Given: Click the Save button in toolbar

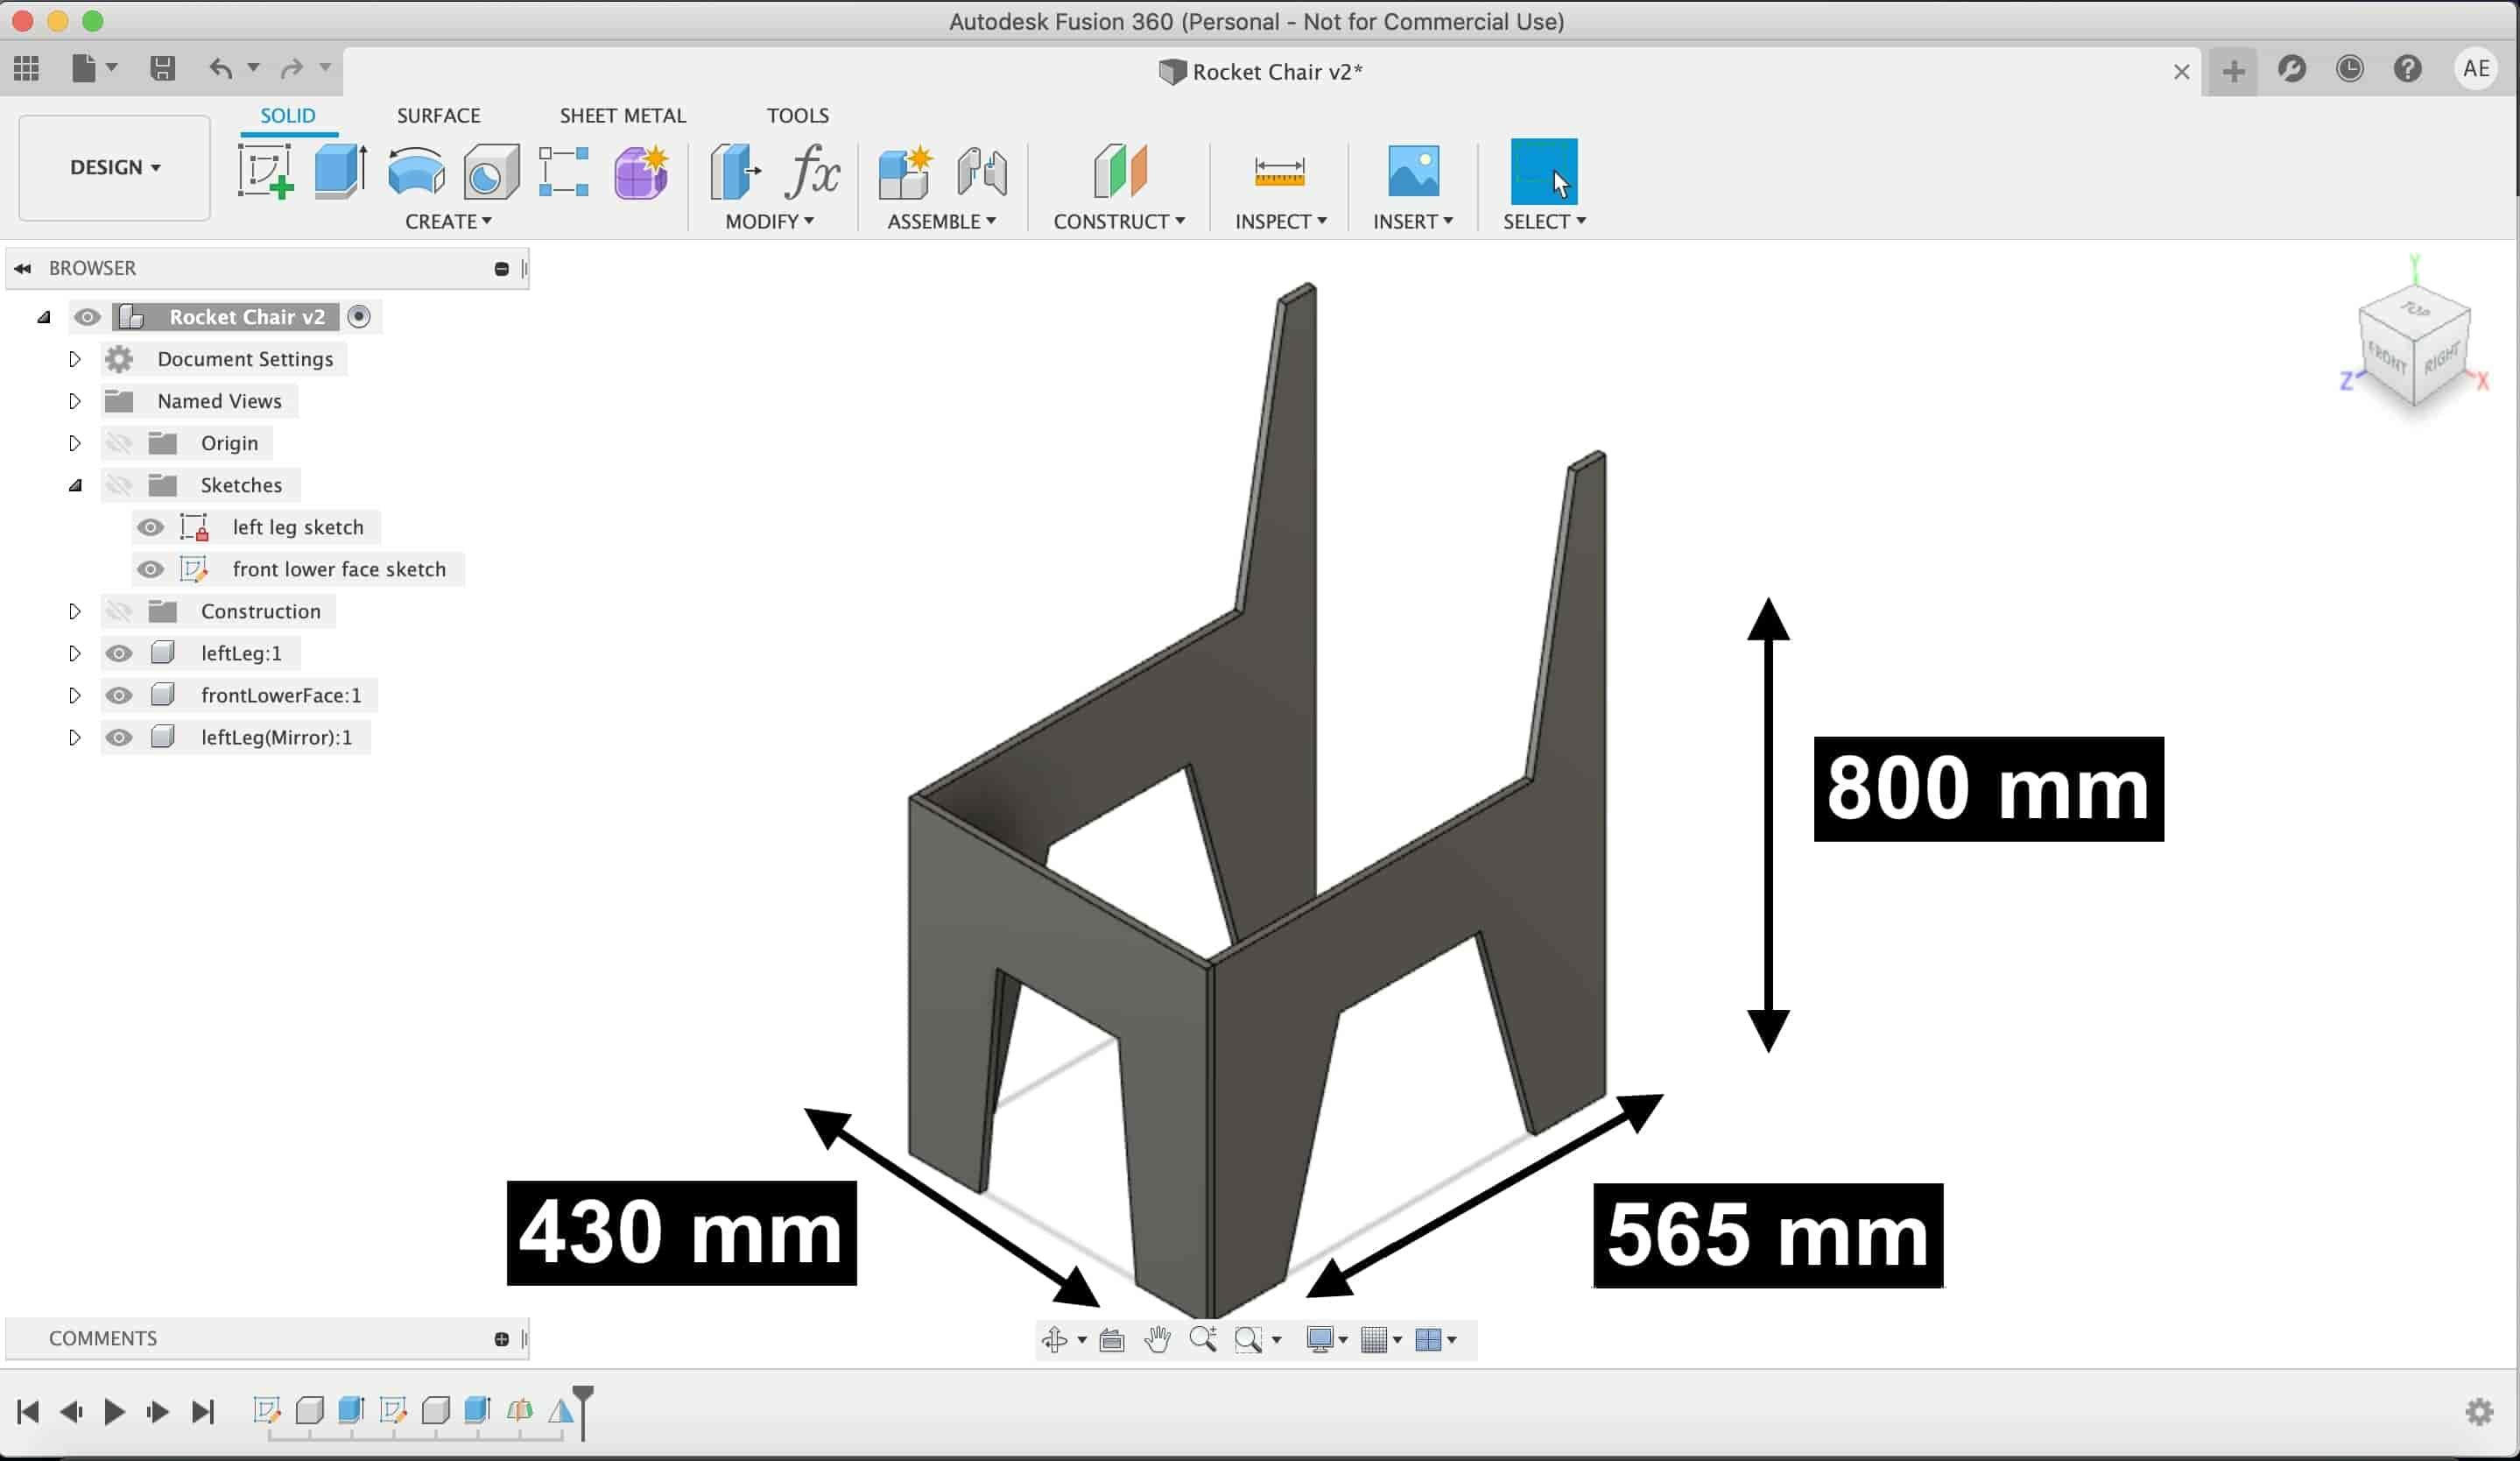Looking at the screenshot, I should click(x=162, y=67).
